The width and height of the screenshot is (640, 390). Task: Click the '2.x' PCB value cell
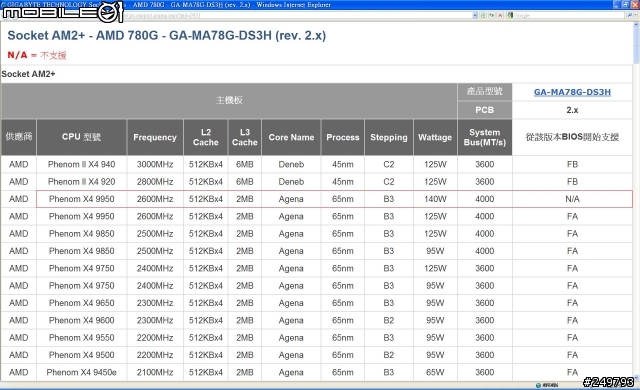pyautogui.click(x=572, y=110)
